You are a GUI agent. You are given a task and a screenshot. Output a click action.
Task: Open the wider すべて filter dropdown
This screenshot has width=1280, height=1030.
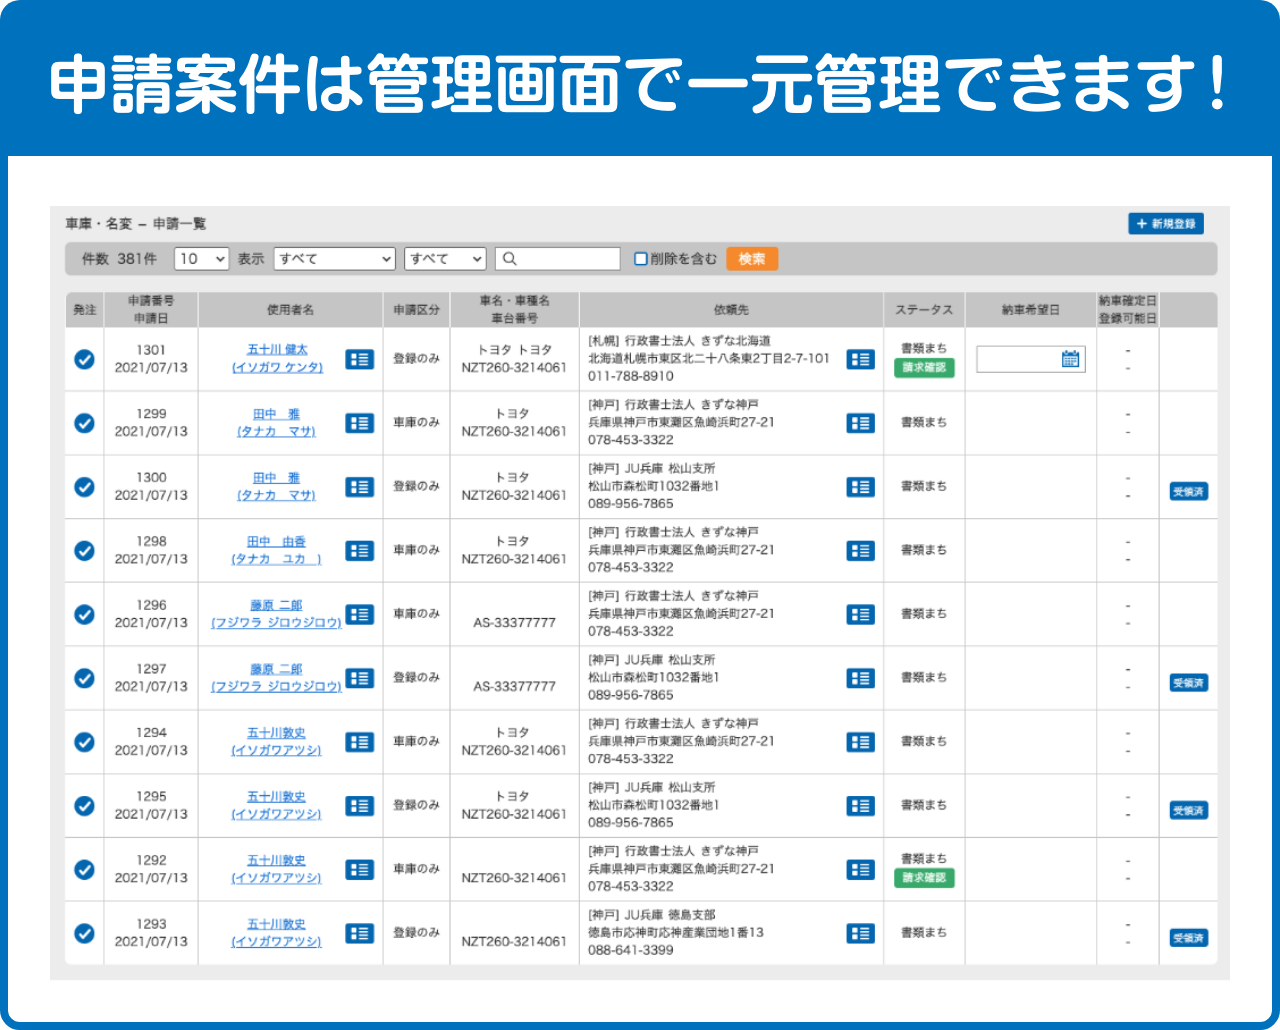pyautogui.click(x=335, y=259)
